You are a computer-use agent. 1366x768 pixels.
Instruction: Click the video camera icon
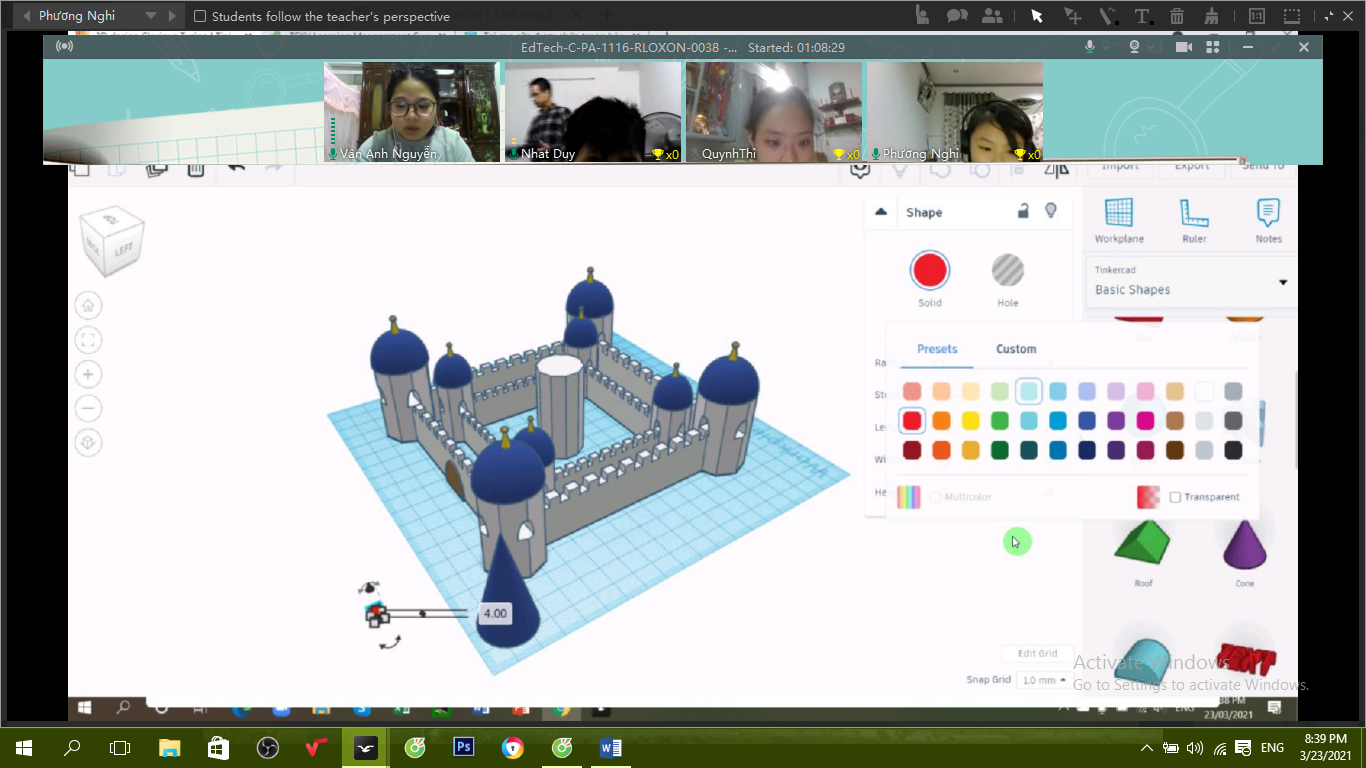[x=1184, y=47]
